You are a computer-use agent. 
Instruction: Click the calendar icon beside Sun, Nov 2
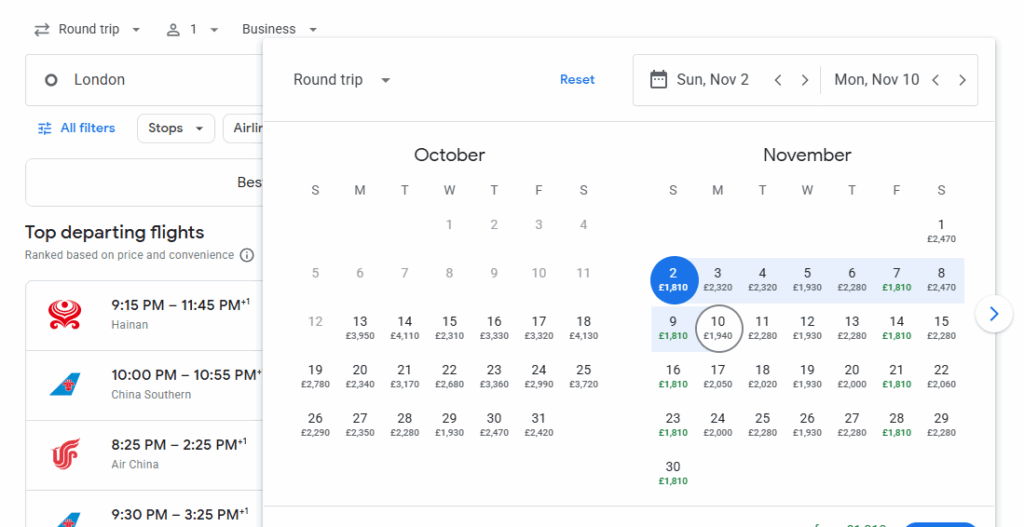point(658,80)
